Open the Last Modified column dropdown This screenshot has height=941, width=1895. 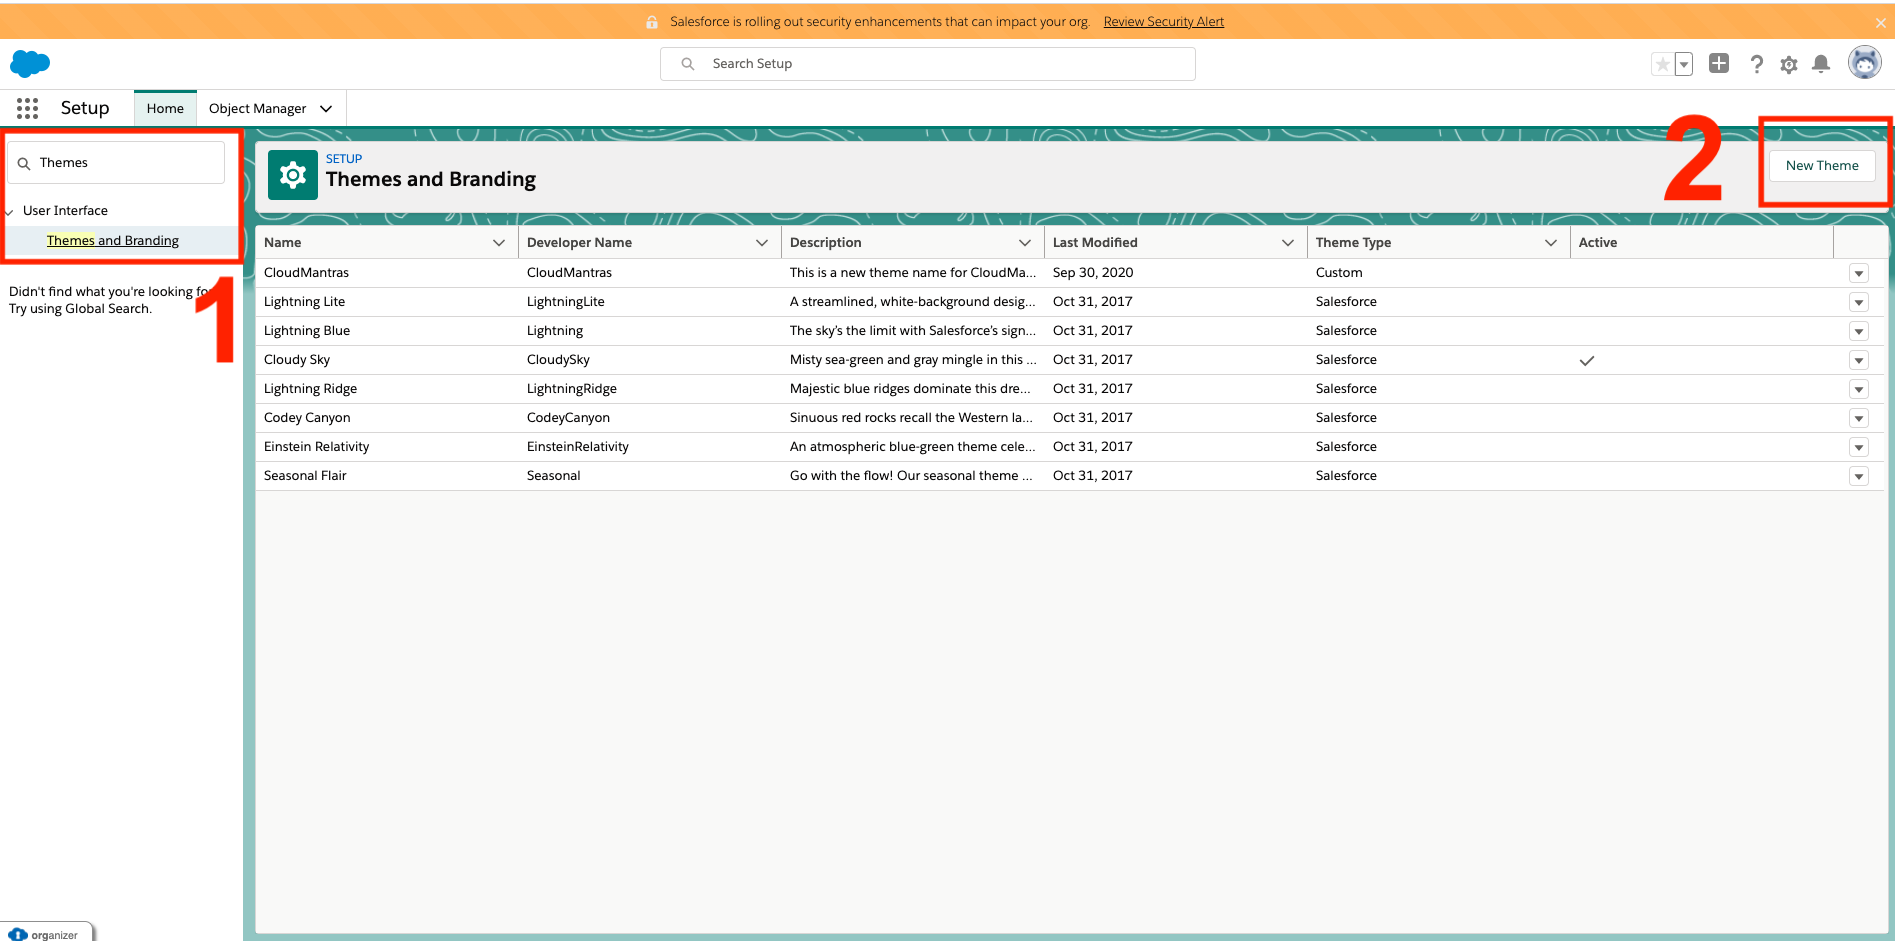click(1288, 242)
